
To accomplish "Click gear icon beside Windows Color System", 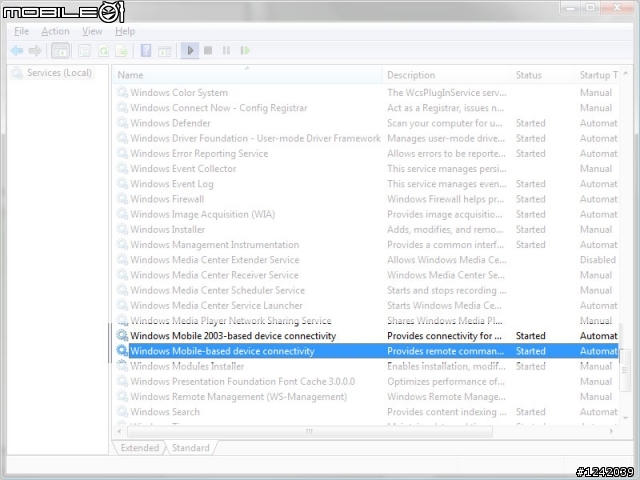I will tap(122, 92).
